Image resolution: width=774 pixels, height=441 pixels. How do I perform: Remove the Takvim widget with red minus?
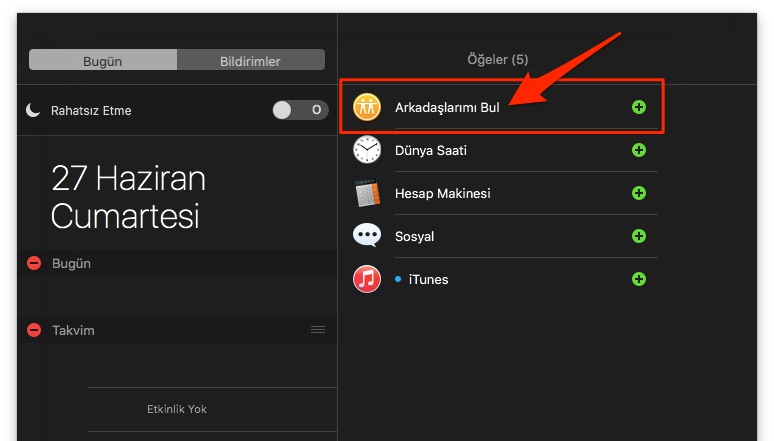click(x=34, y=330)
